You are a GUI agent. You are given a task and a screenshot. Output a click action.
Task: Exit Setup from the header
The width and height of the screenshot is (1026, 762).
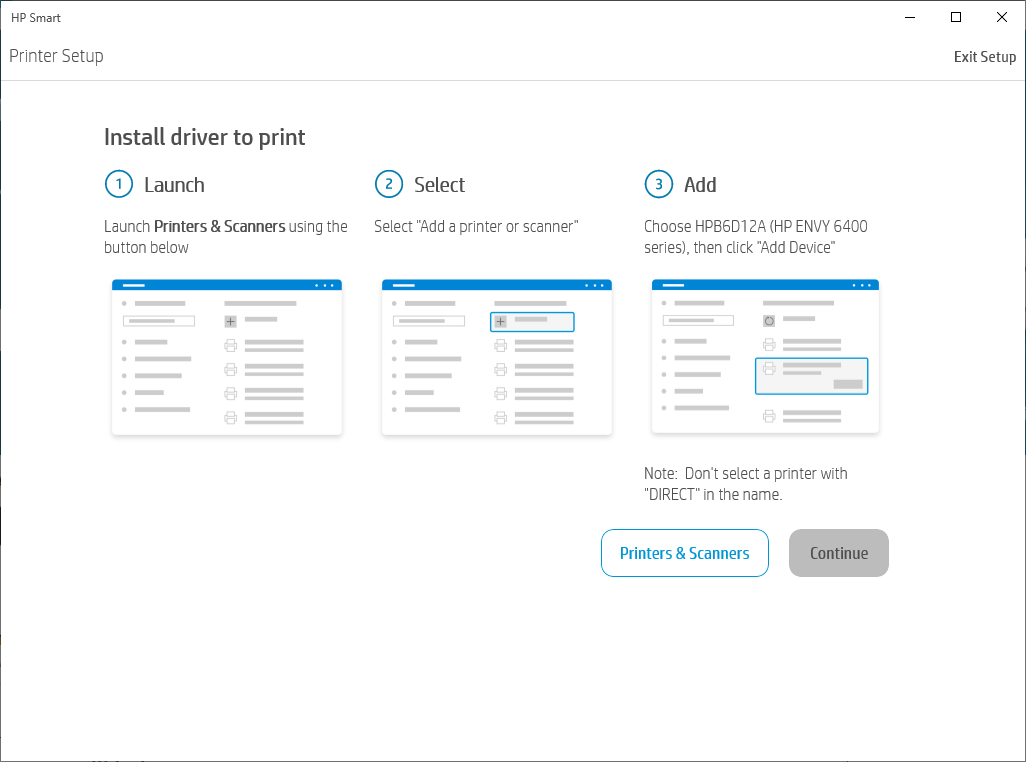tap(984, 57)
